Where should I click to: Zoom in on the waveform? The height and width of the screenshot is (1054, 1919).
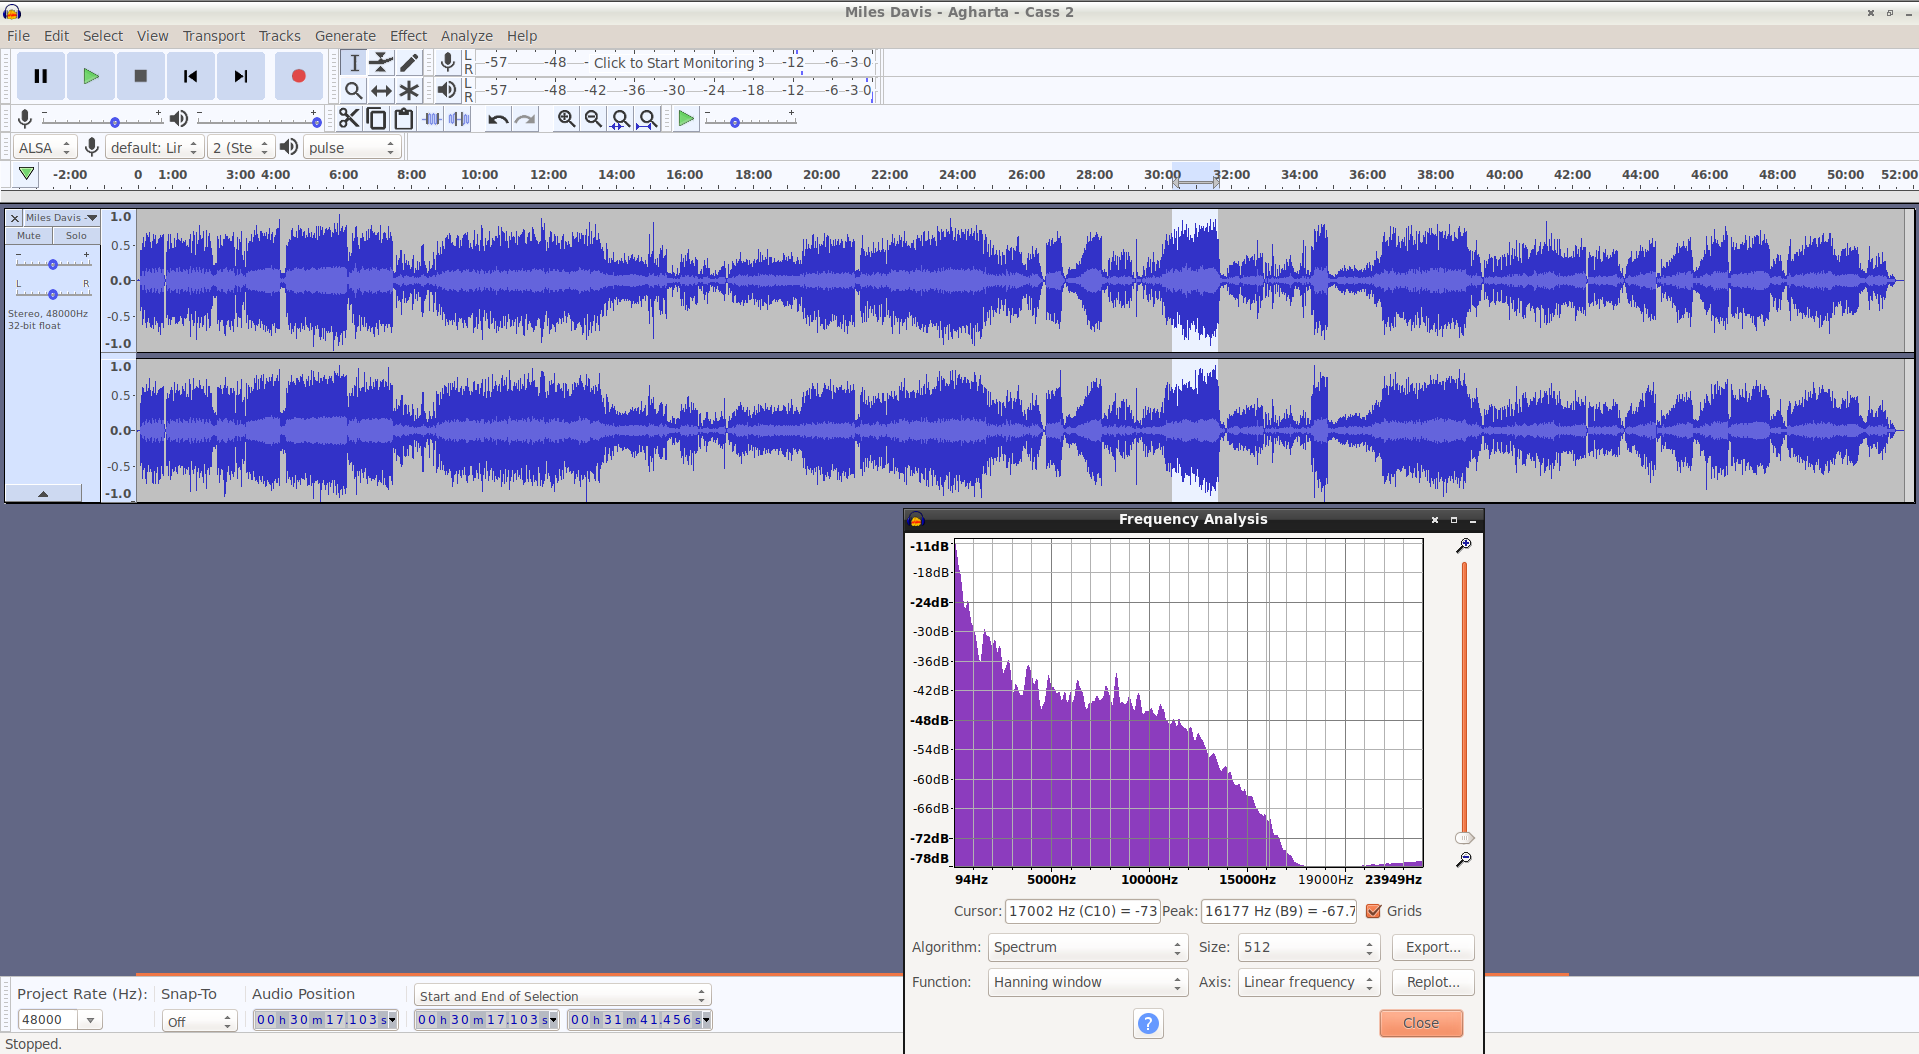pos(566,119)
